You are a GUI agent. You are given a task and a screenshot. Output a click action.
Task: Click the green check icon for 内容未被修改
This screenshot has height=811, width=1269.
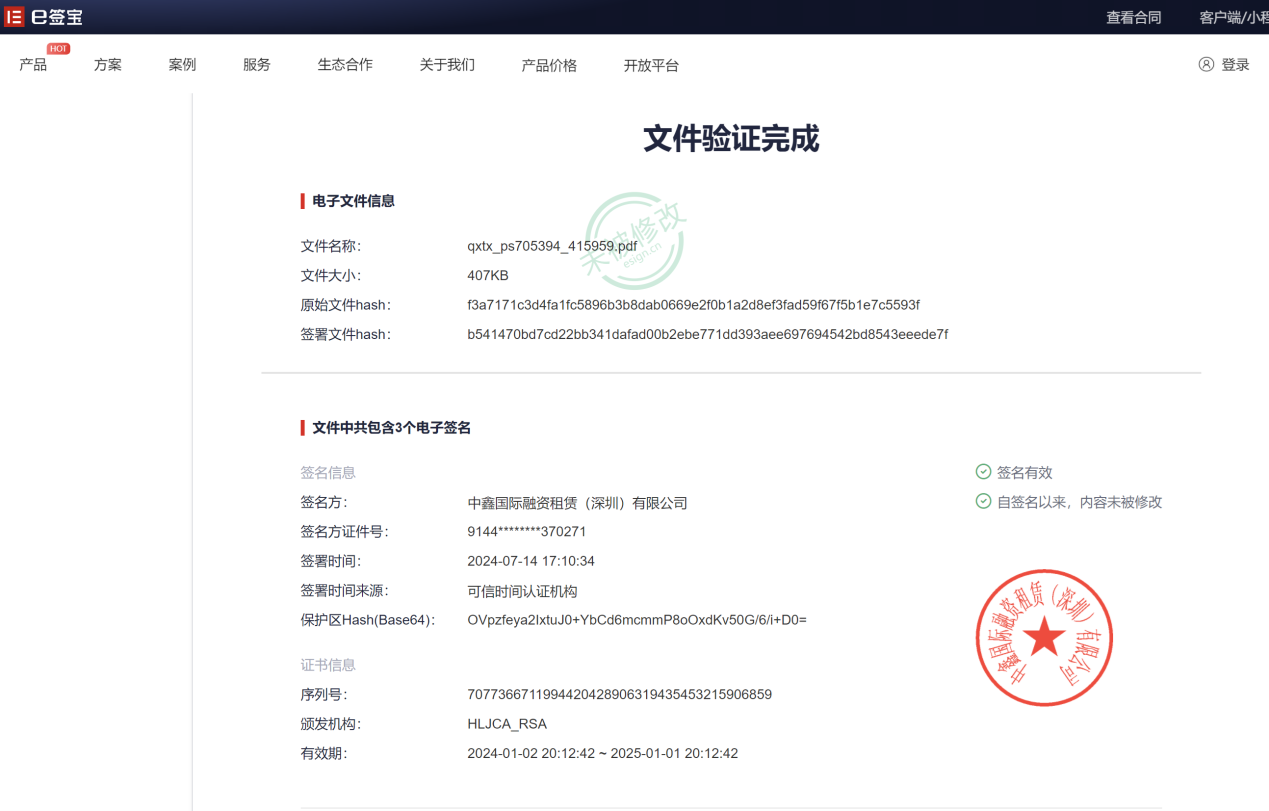click(x=983, y=502)
